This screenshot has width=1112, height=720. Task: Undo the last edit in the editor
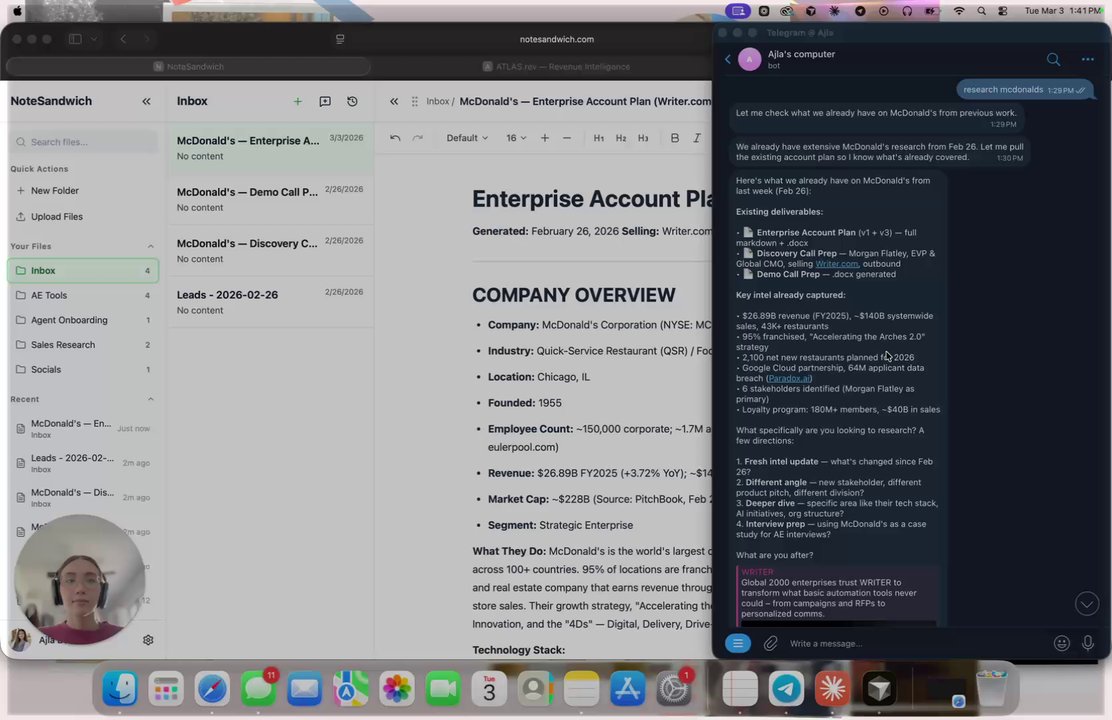tap(395, 138)
